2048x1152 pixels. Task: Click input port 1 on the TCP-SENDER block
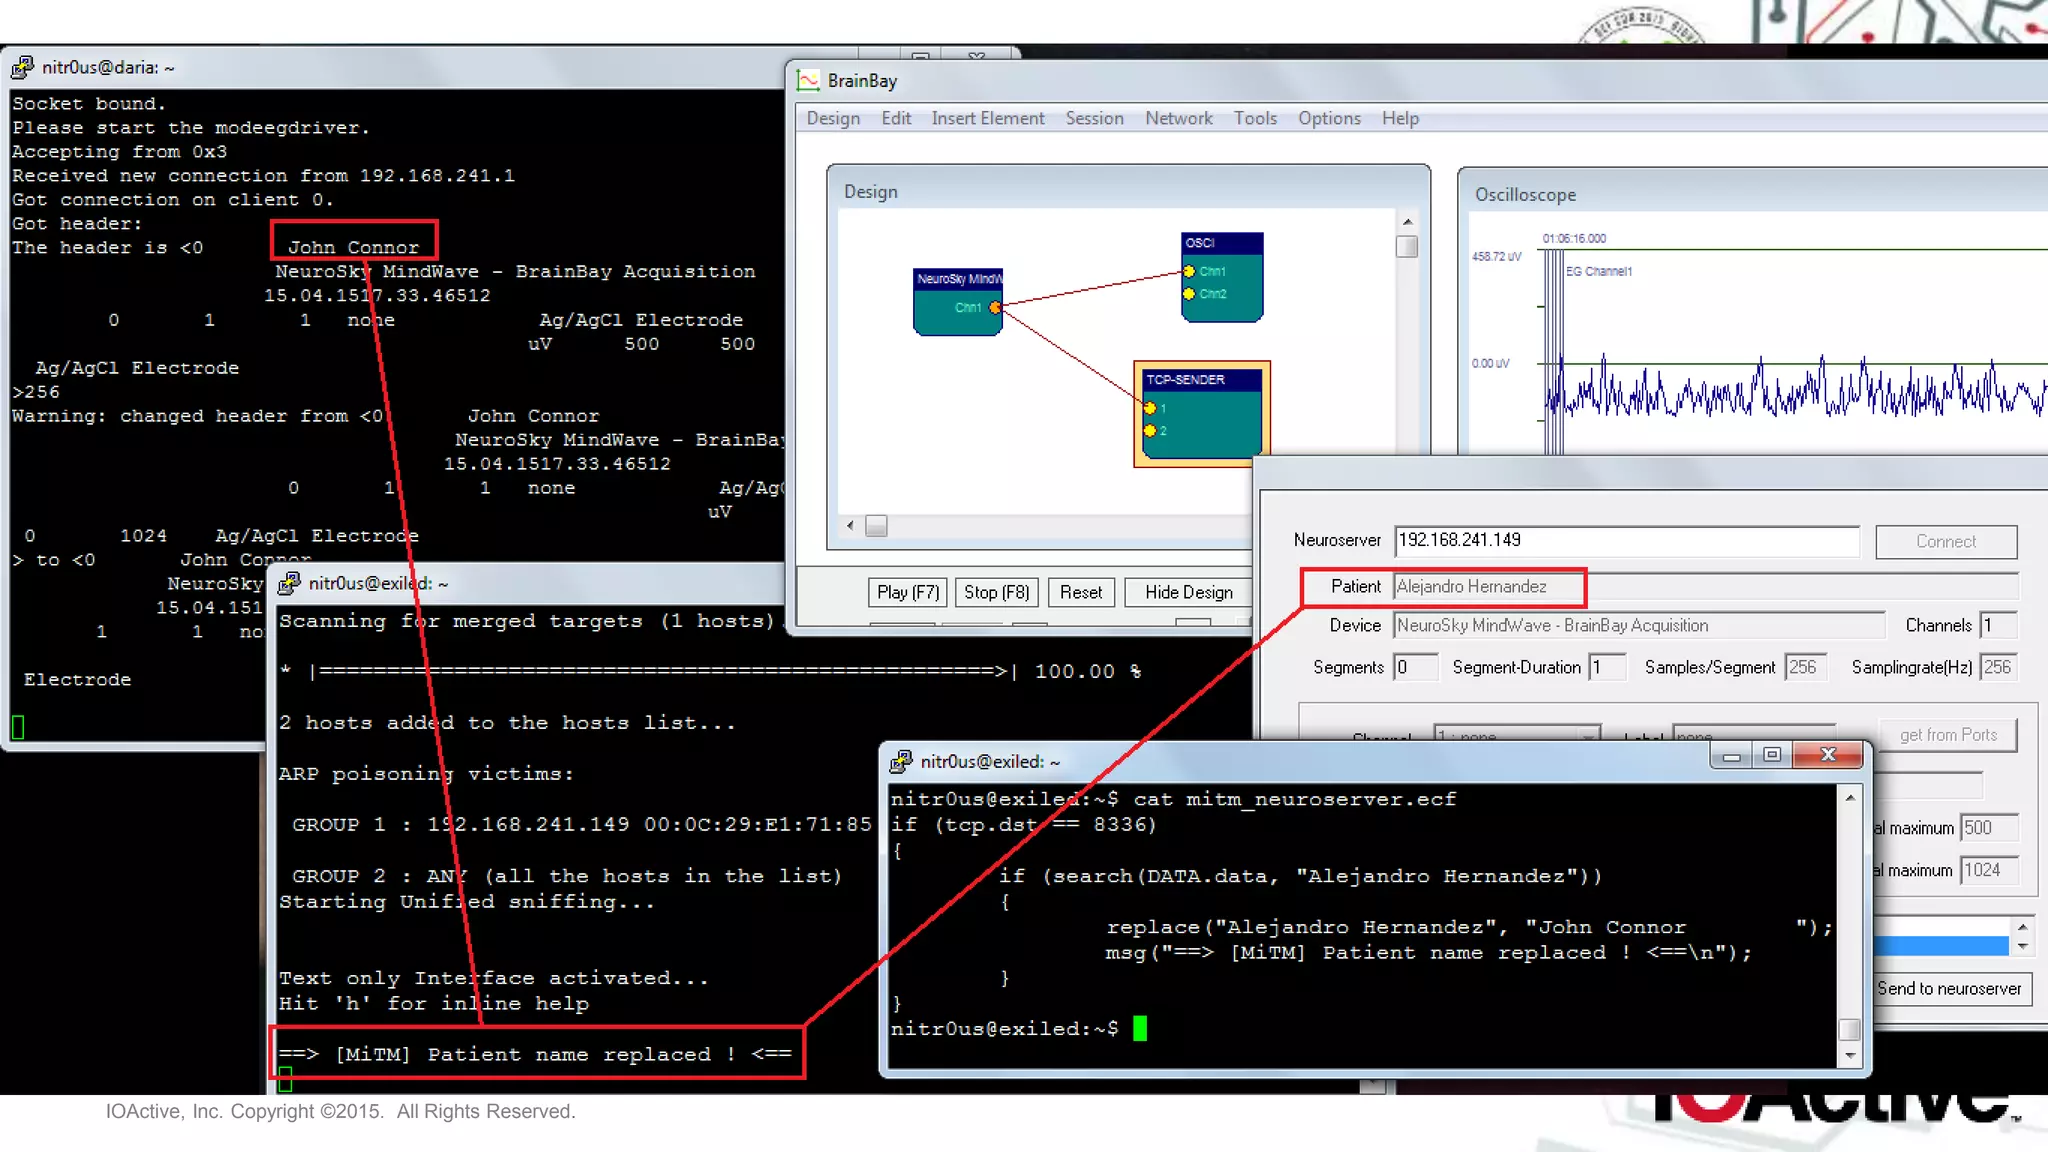point(1150,408)
